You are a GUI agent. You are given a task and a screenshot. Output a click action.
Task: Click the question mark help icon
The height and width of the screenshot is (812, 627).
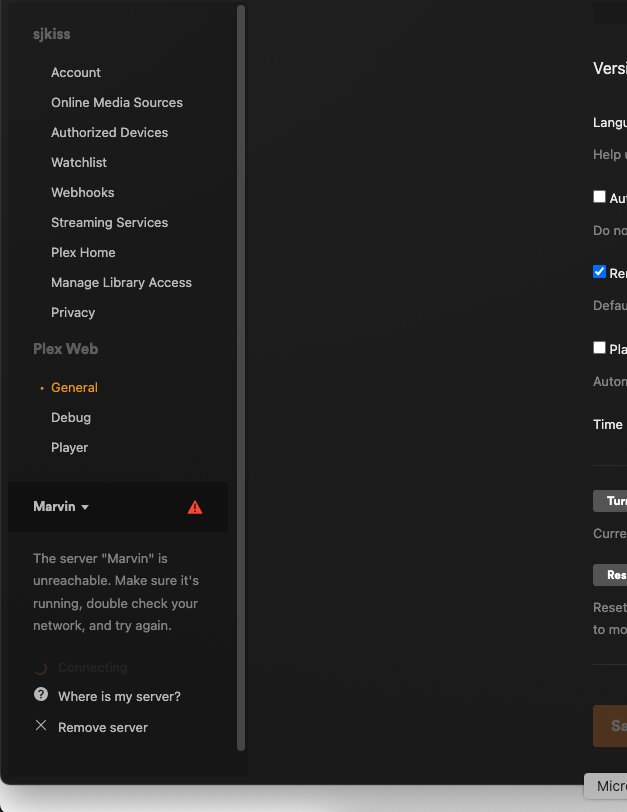[41, 695]
